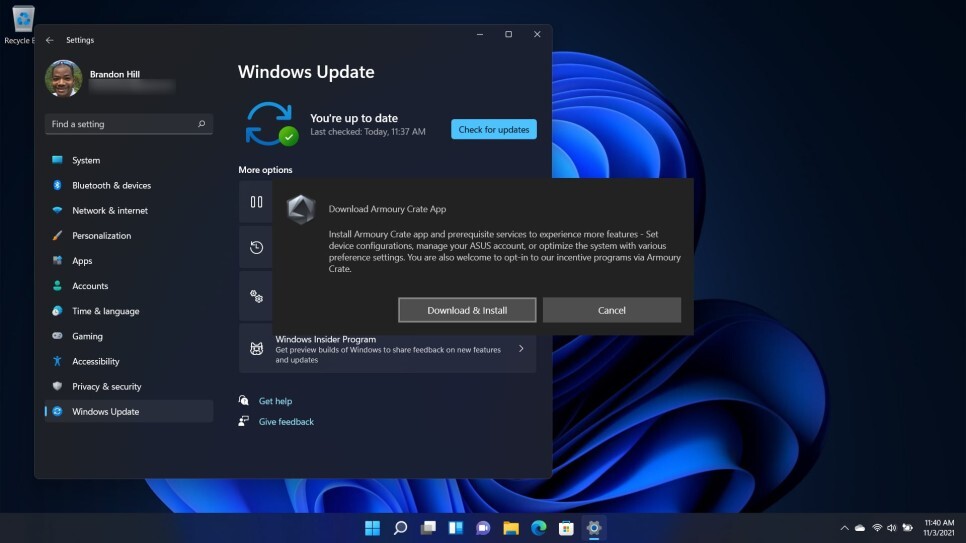Open Chat from the taskbar

coord(483,528)
